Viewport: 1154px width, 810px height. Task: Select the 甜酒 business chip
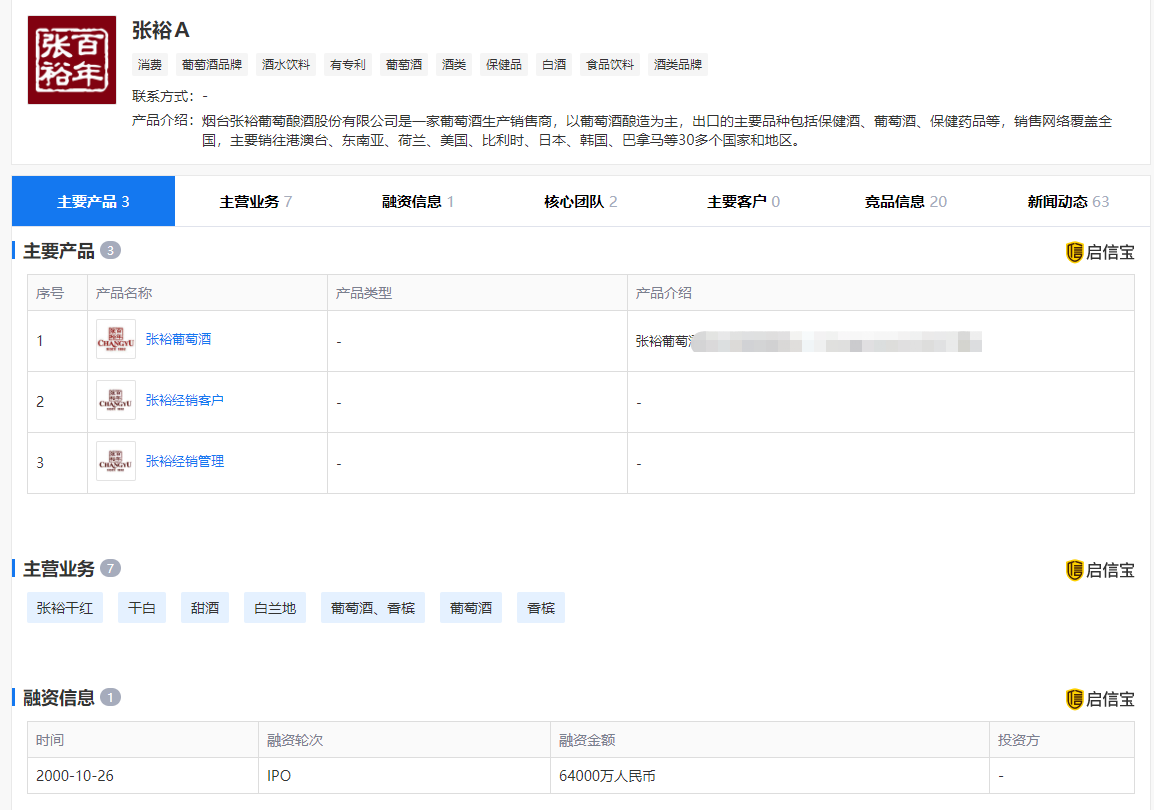click(x=205, y=608)
